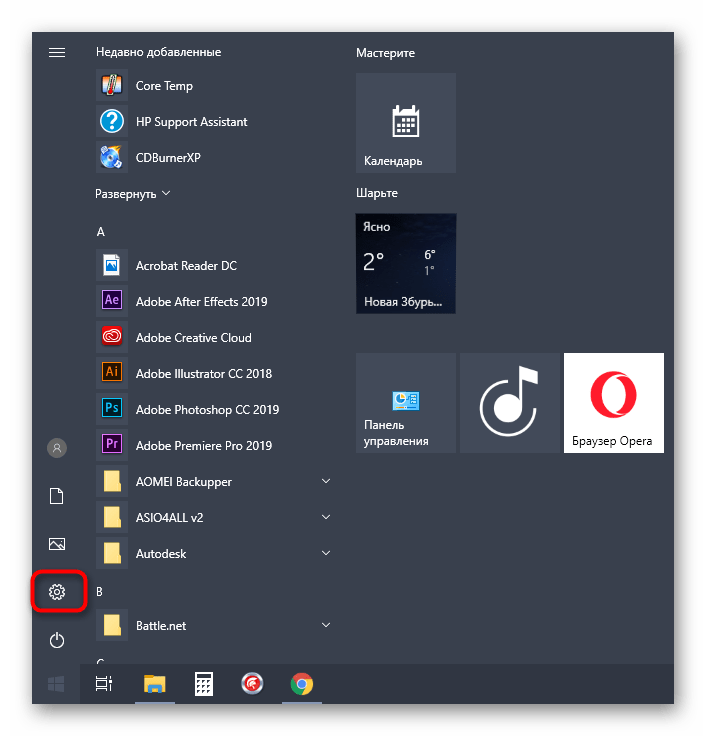Image resolution: width=706 pixels, height=736 pixels.
Task: Click the Windows Start button on taskbar
Action: [56, 684]
